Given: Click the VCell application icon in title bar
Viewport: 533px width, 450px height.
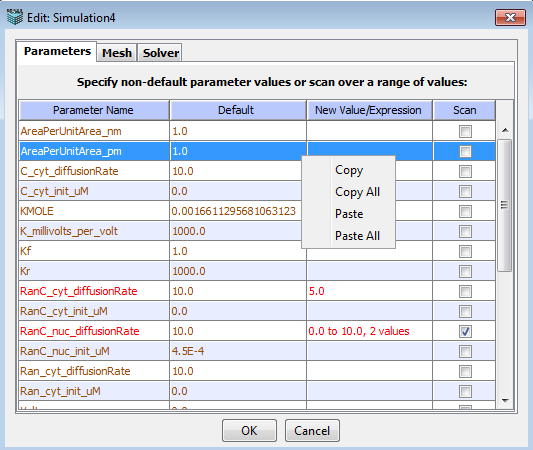Looking at the screenshot, I should tap(15, 17).
